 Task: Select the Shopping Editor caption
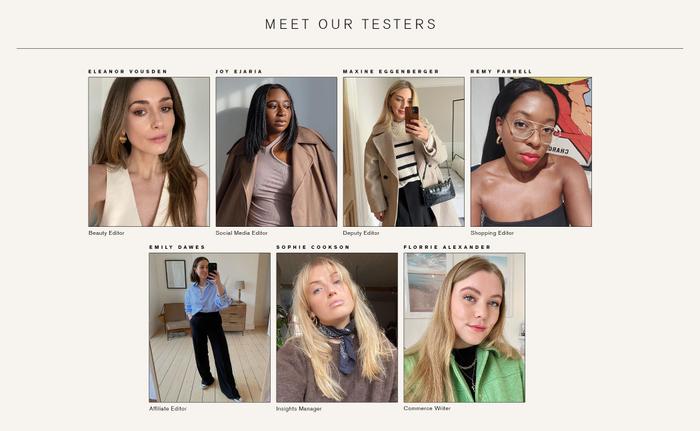[x=492, y=233]
